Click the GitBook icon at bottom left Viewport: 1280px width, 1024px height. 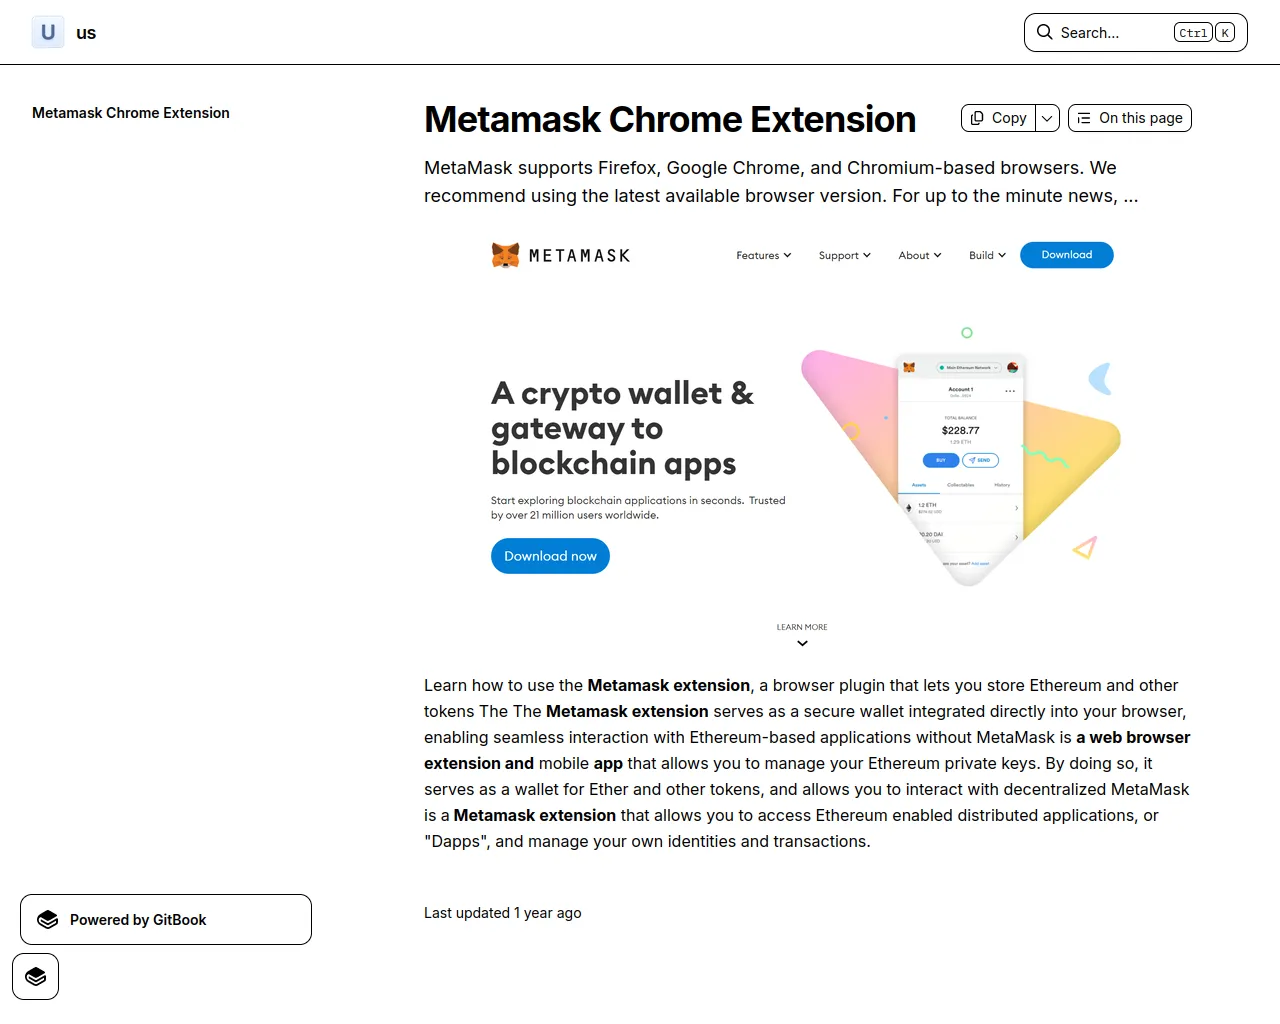tap(36, 977)
